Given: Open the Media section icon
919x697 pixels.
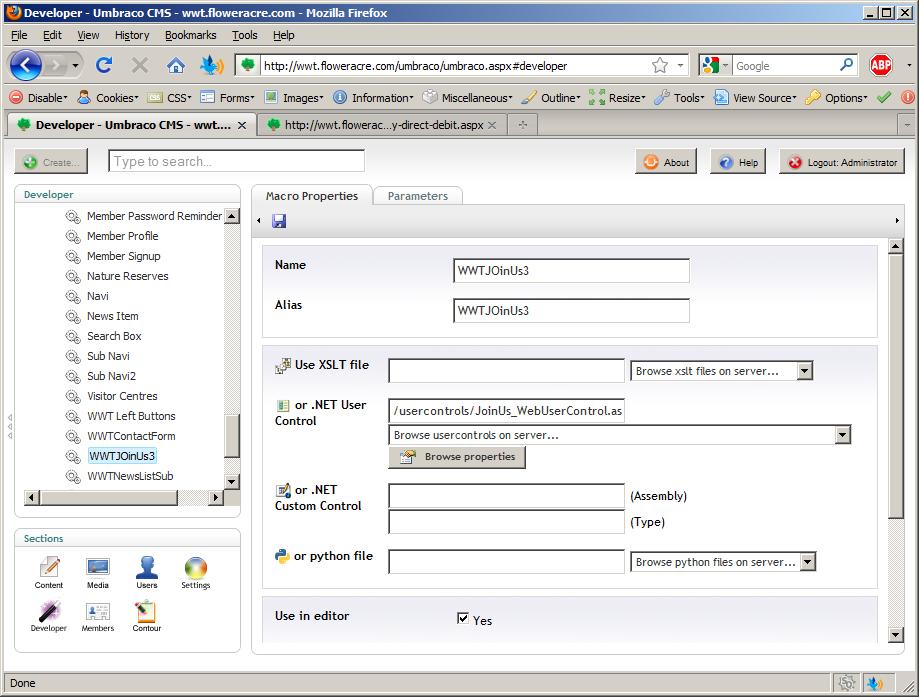Looking at the screenshot, I should [x=97, y=572].
